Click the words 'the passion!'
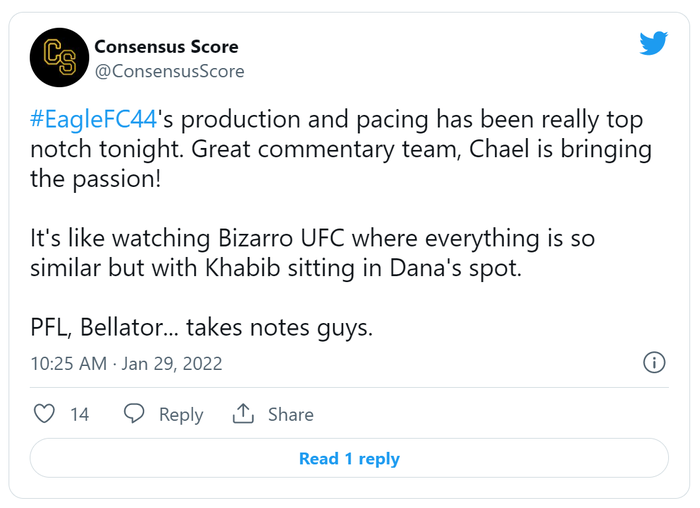The image size is (700, 508). (96, 179)
